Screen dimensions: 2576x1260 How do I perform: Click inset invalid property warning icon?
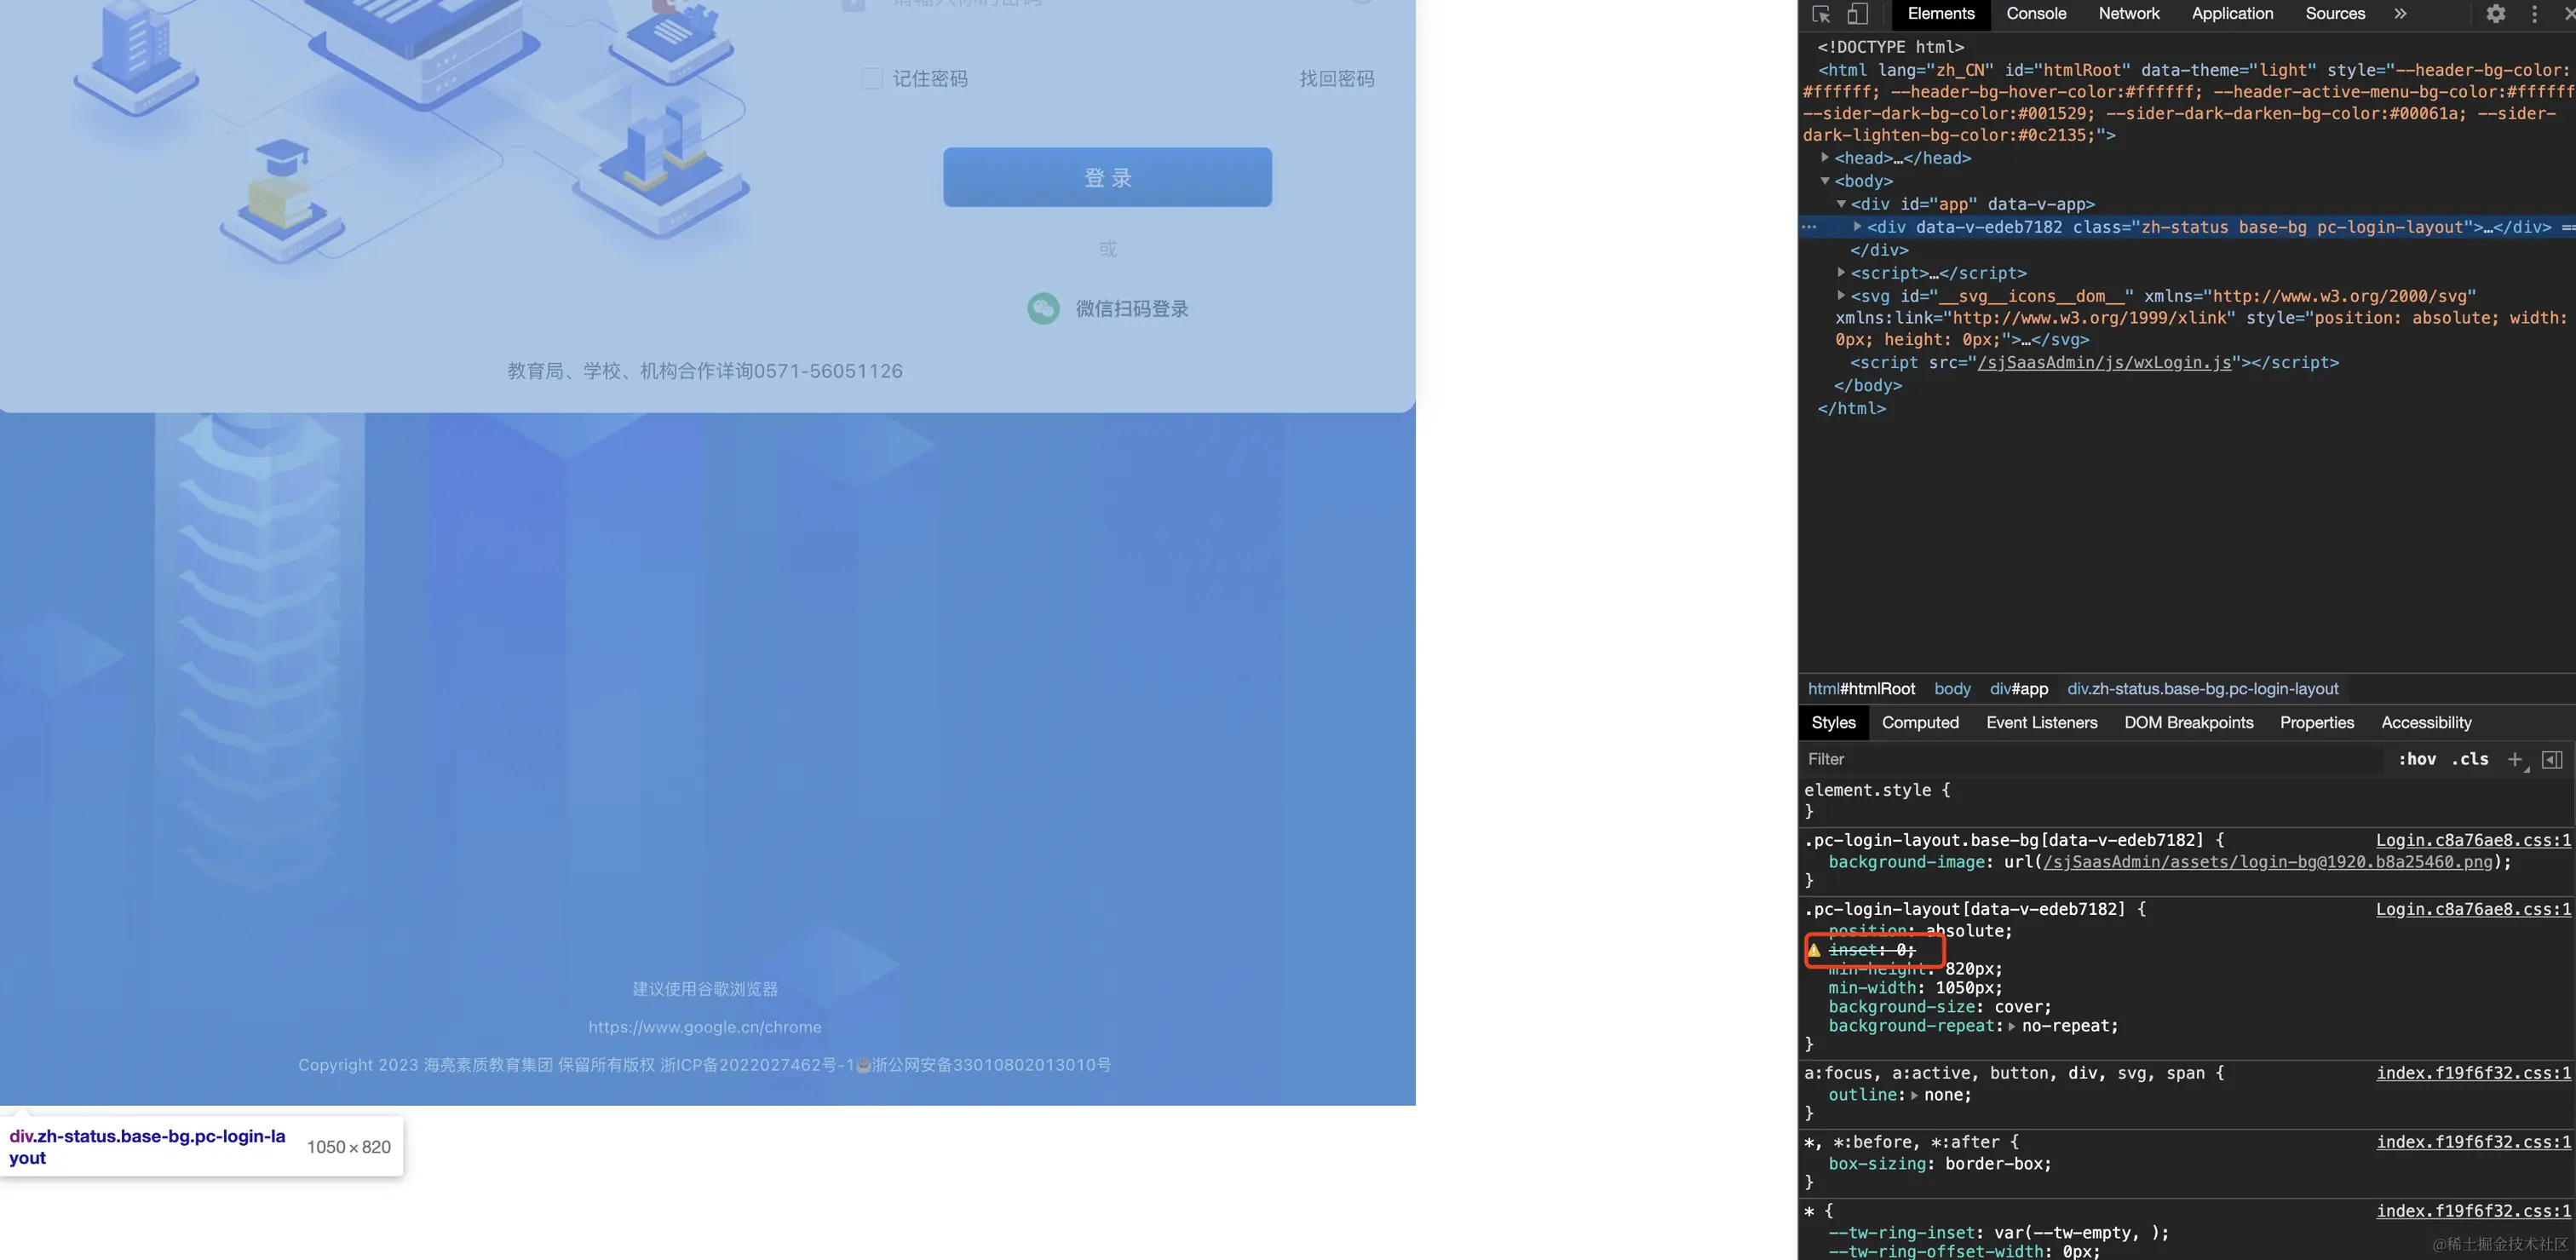[1814, 950]
